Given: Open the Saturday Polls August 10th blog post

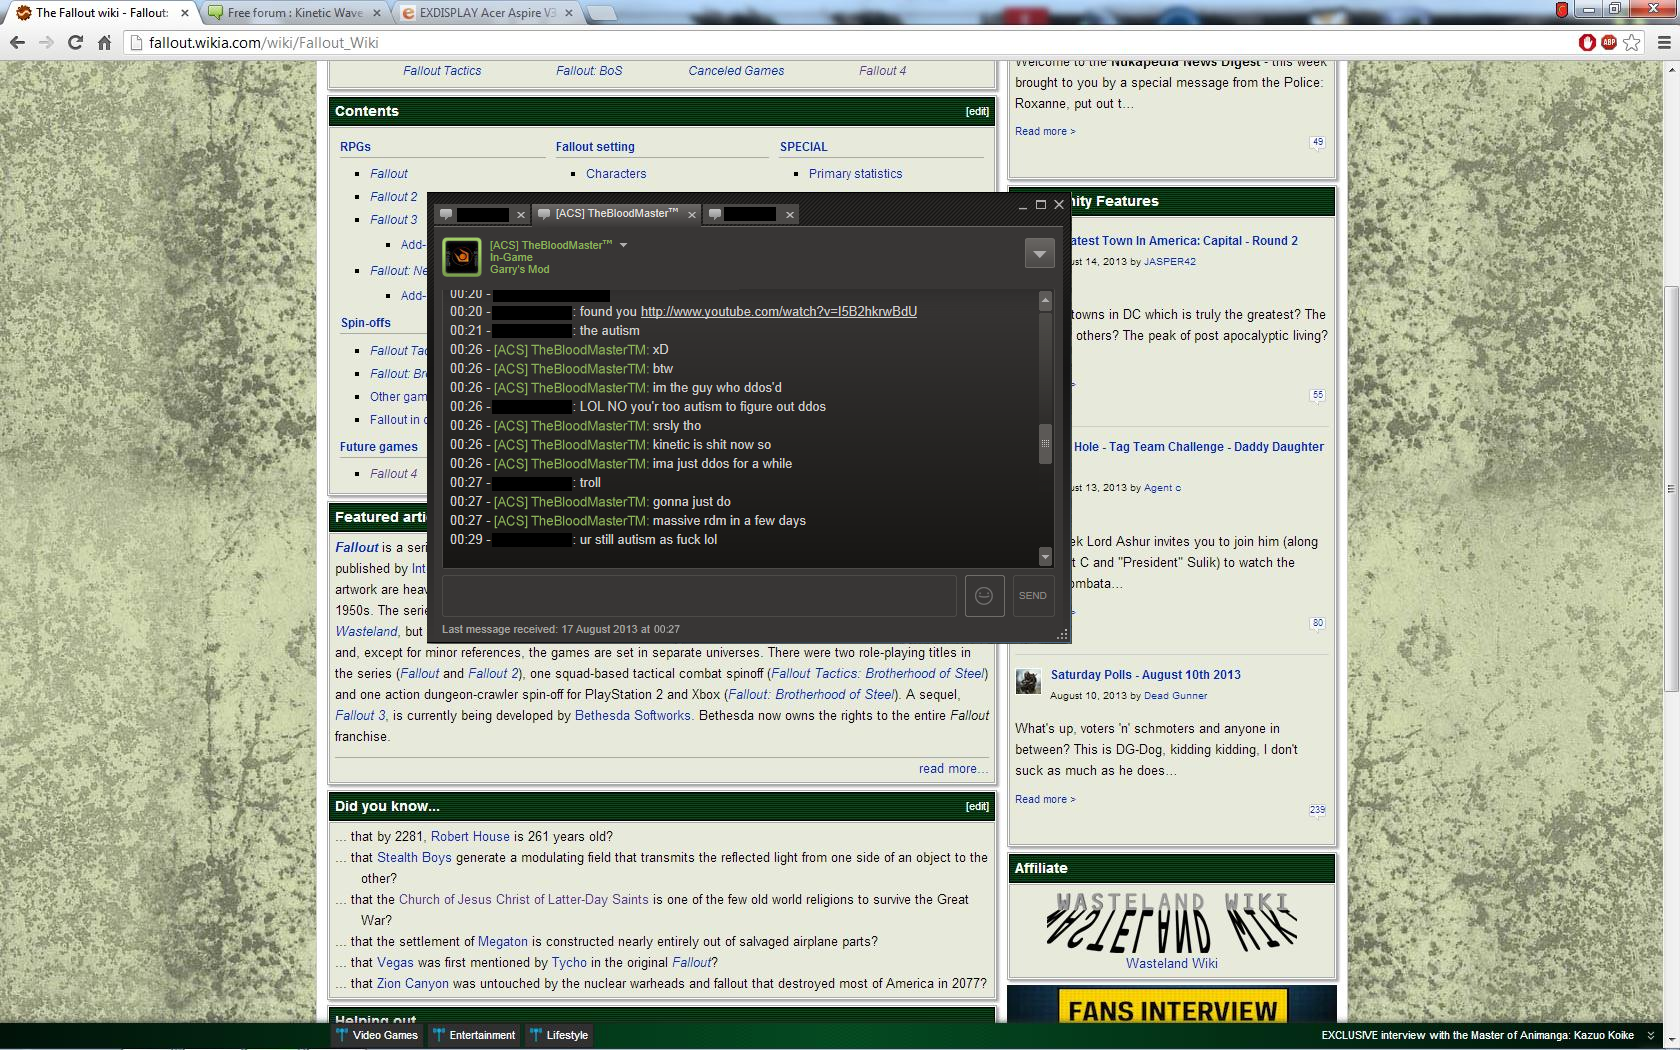Looking at the screenshot, I should pos(1145,675).
